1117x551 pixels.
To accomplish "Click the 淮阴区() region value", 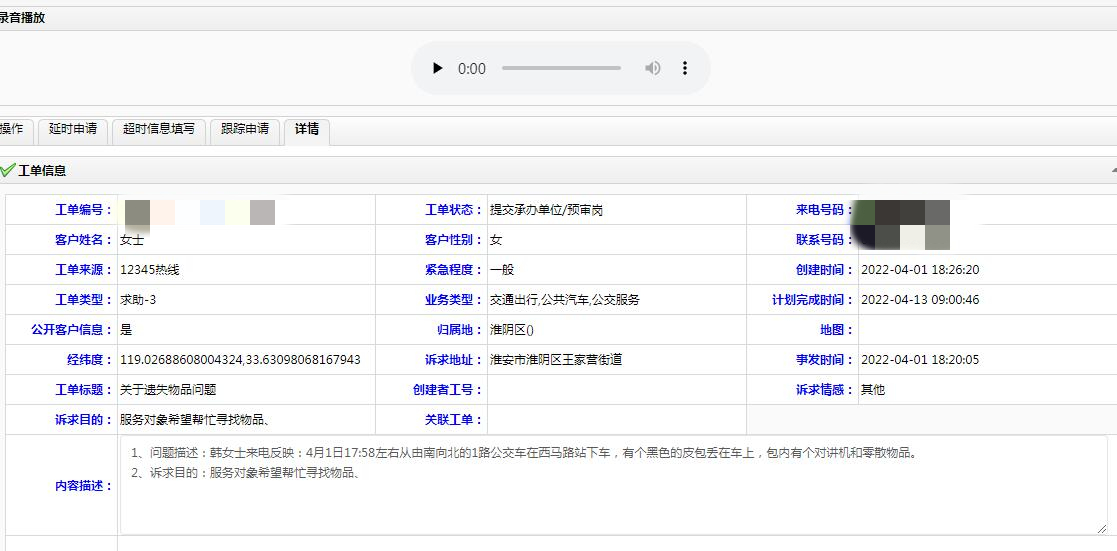I will 511,330.
